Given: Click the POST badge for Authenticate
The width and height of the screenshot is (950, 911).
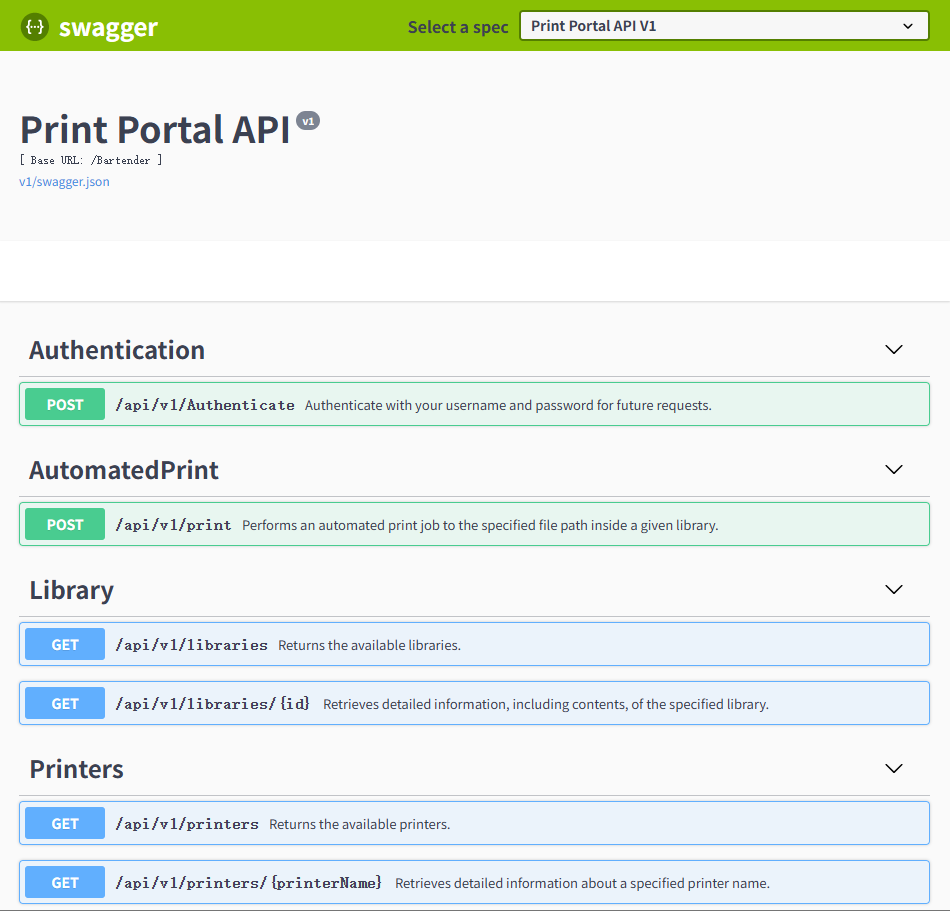Looking at the screenshot, I should click(x=65, y=404).
